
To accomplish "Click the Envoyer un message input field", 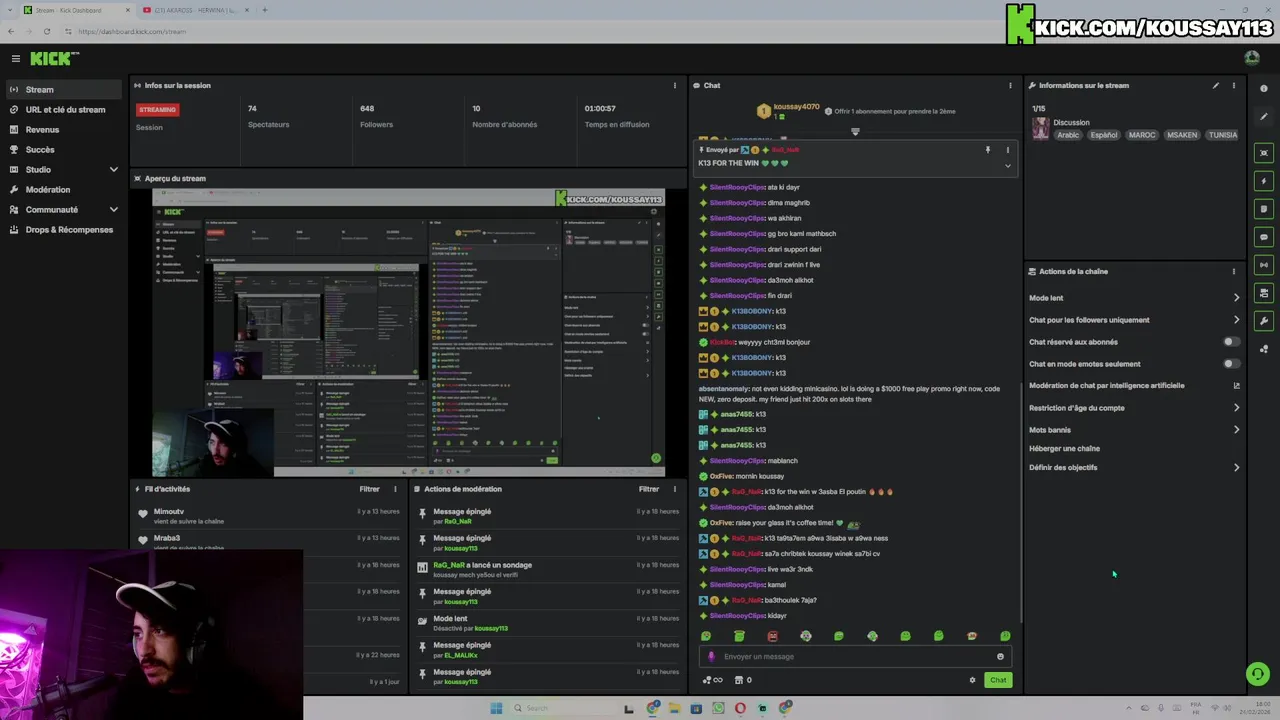I will coord(855,657).
